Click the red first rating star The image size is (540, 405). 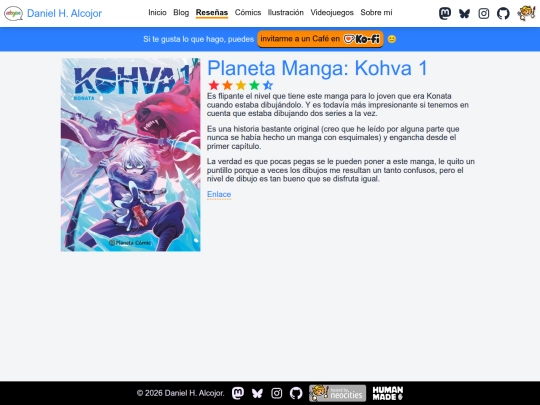pyautogui.click(x=214, y=85)
